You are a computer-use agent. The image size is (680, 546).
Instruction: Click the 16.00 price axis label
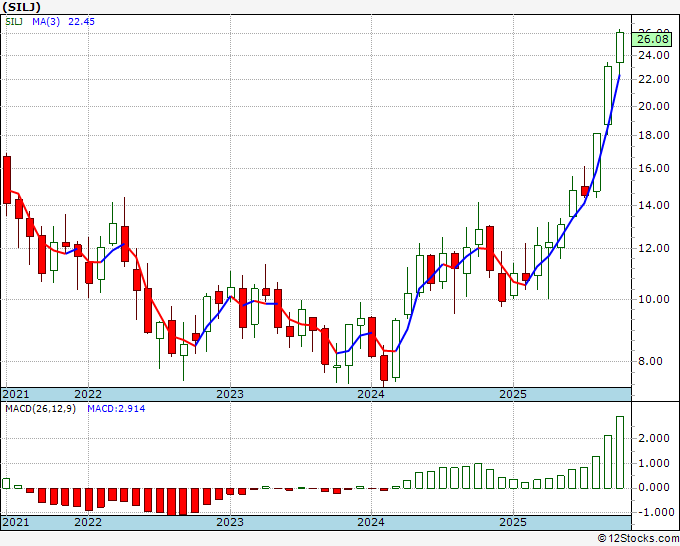click(x=654, y=168)
